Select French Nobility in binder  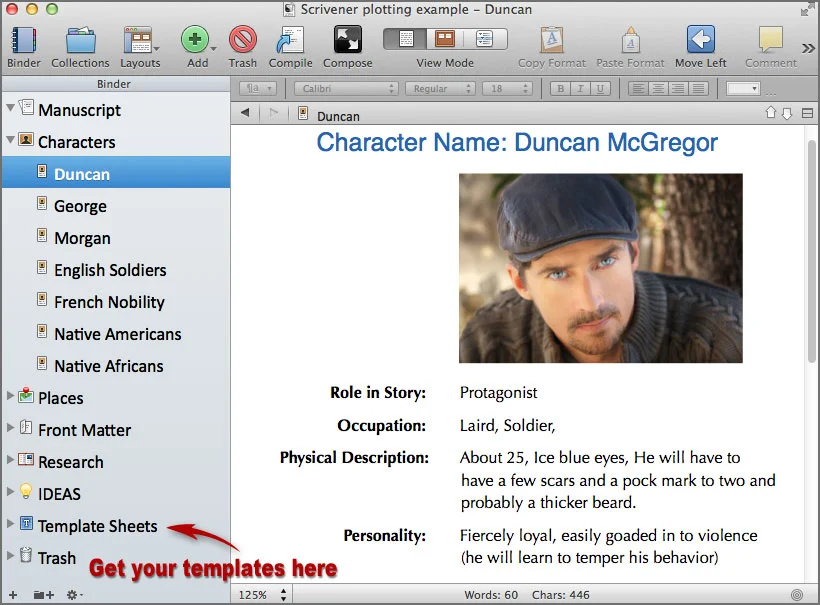pyautogui.click(x=116, y=301)
